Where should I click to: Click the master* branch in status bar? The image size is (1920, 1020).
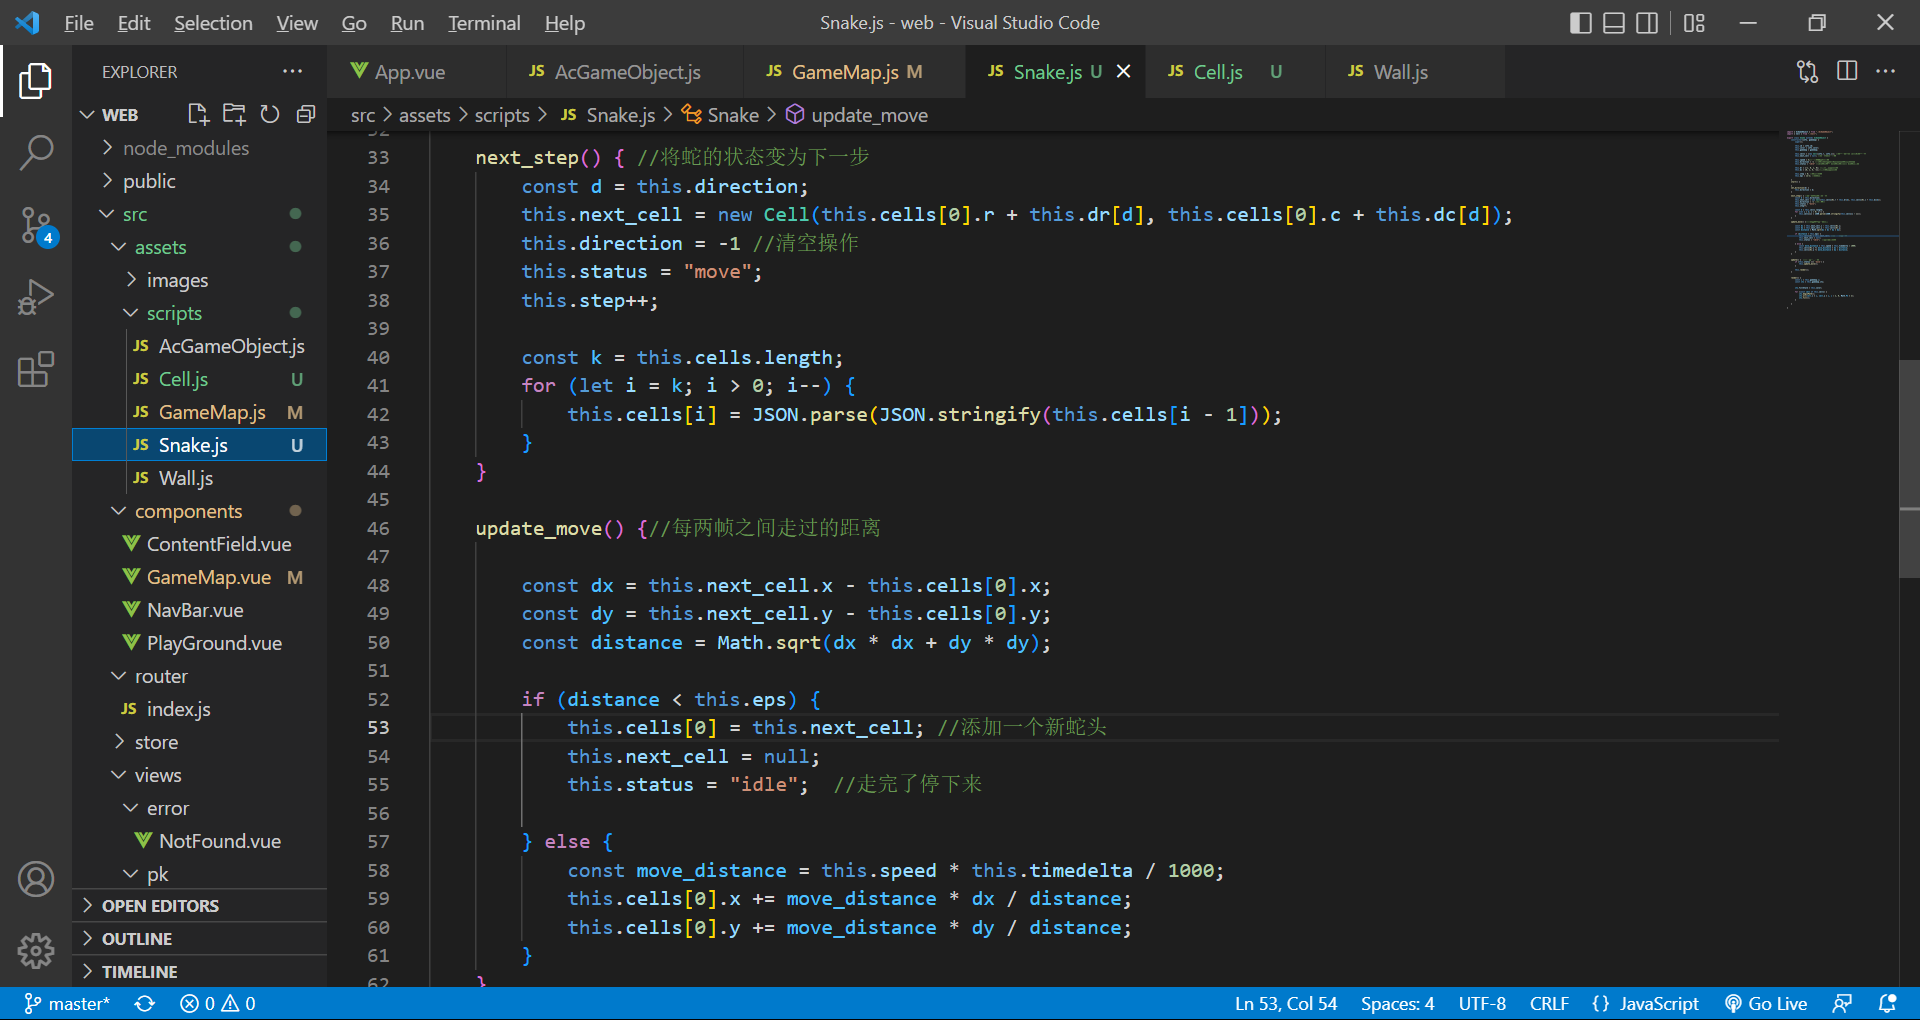pyautogui.click(x=67, y=1003)
